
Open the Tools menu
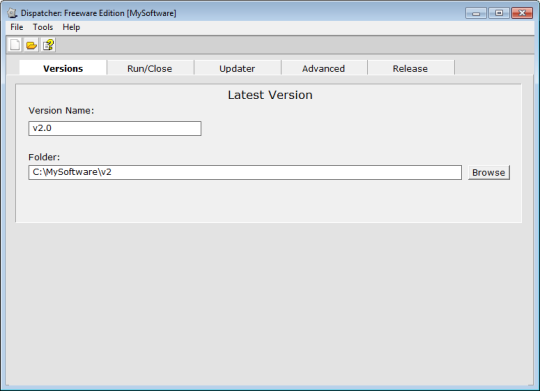[x=43, y=27]
